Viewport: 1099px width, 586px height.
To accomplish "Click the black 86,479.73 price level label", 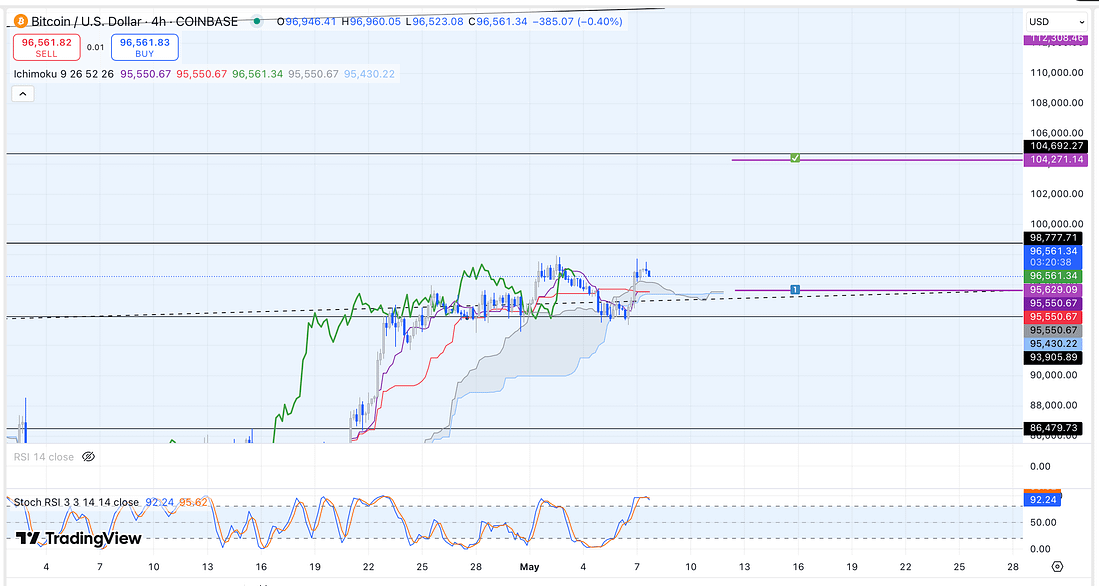I will click(1055, 428).
